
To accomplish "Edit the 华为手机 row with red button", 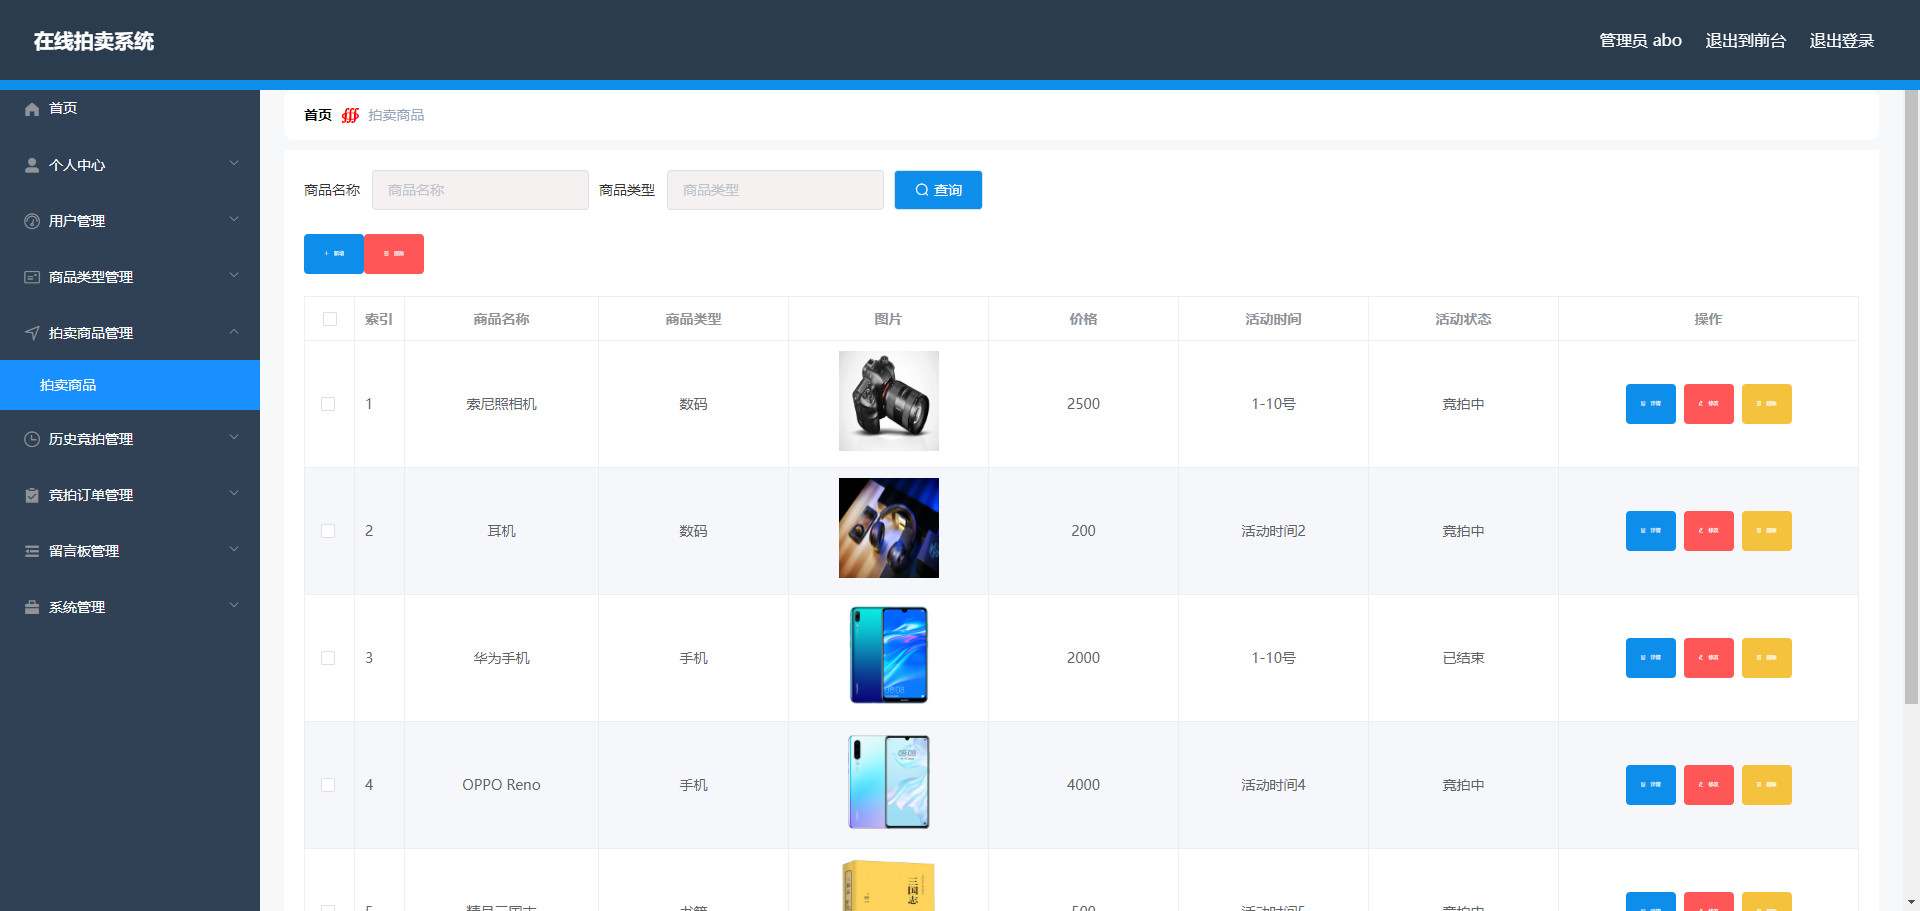I will click(x=1708, y=658).
